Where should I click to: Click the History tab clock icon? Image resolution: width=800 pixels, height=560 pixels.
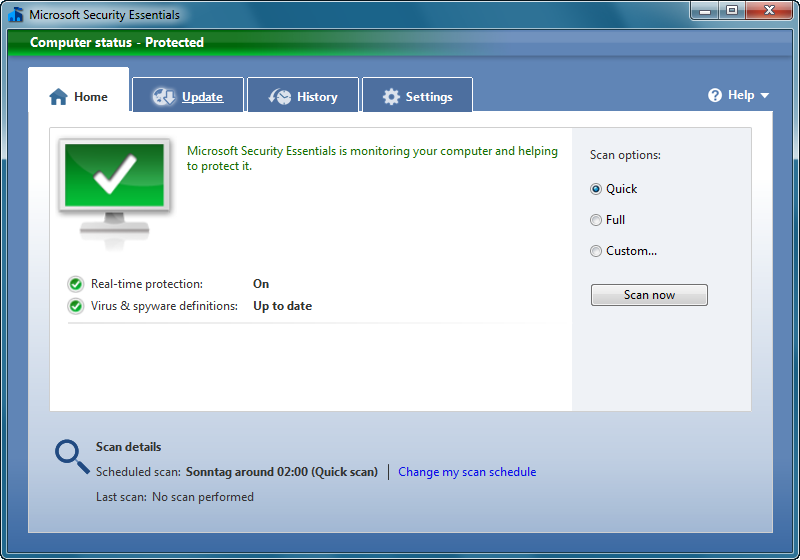pos(280,97)
